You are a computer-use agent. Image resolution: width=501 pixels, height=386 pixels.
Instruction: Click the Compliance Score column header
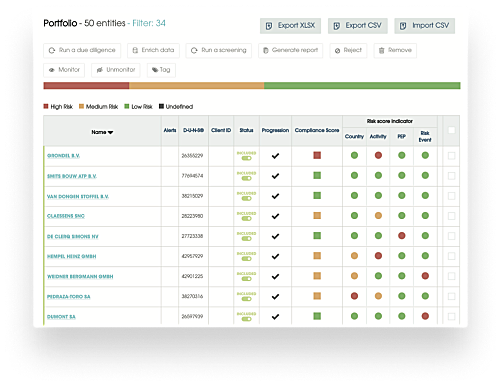[x=317, y=130]
